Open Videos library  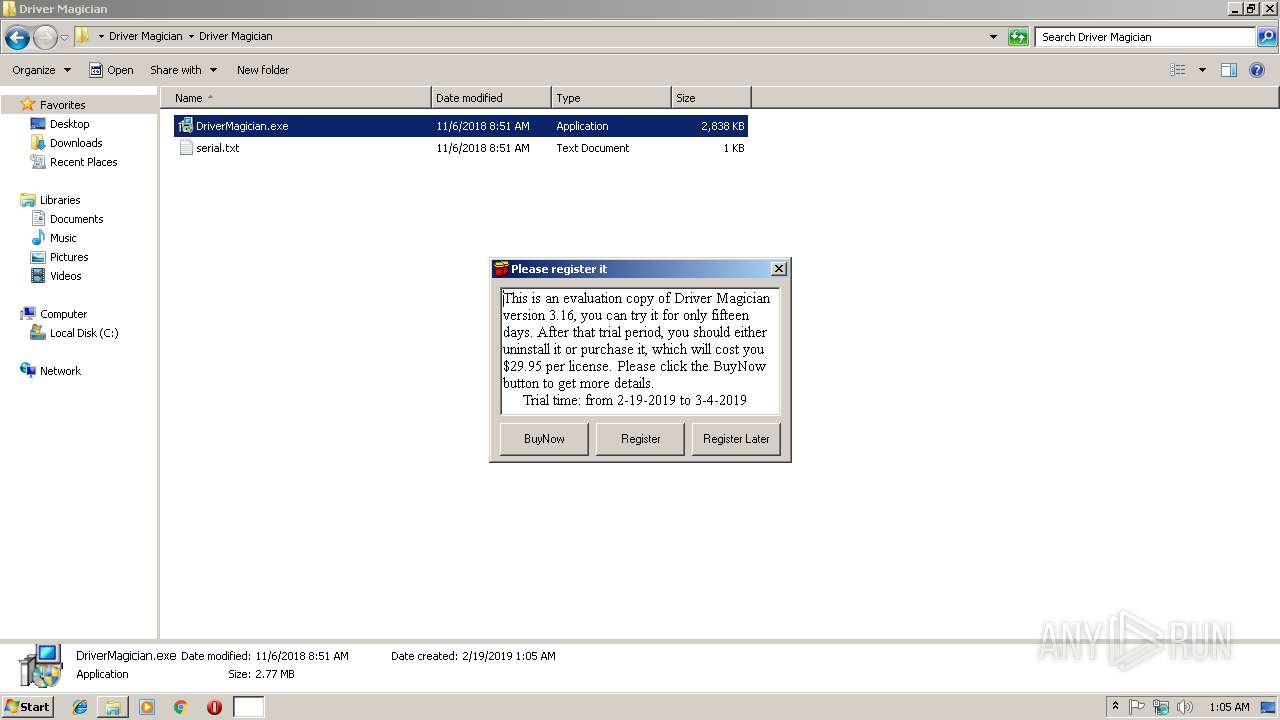pyautogui.click(x=65, y=276)
